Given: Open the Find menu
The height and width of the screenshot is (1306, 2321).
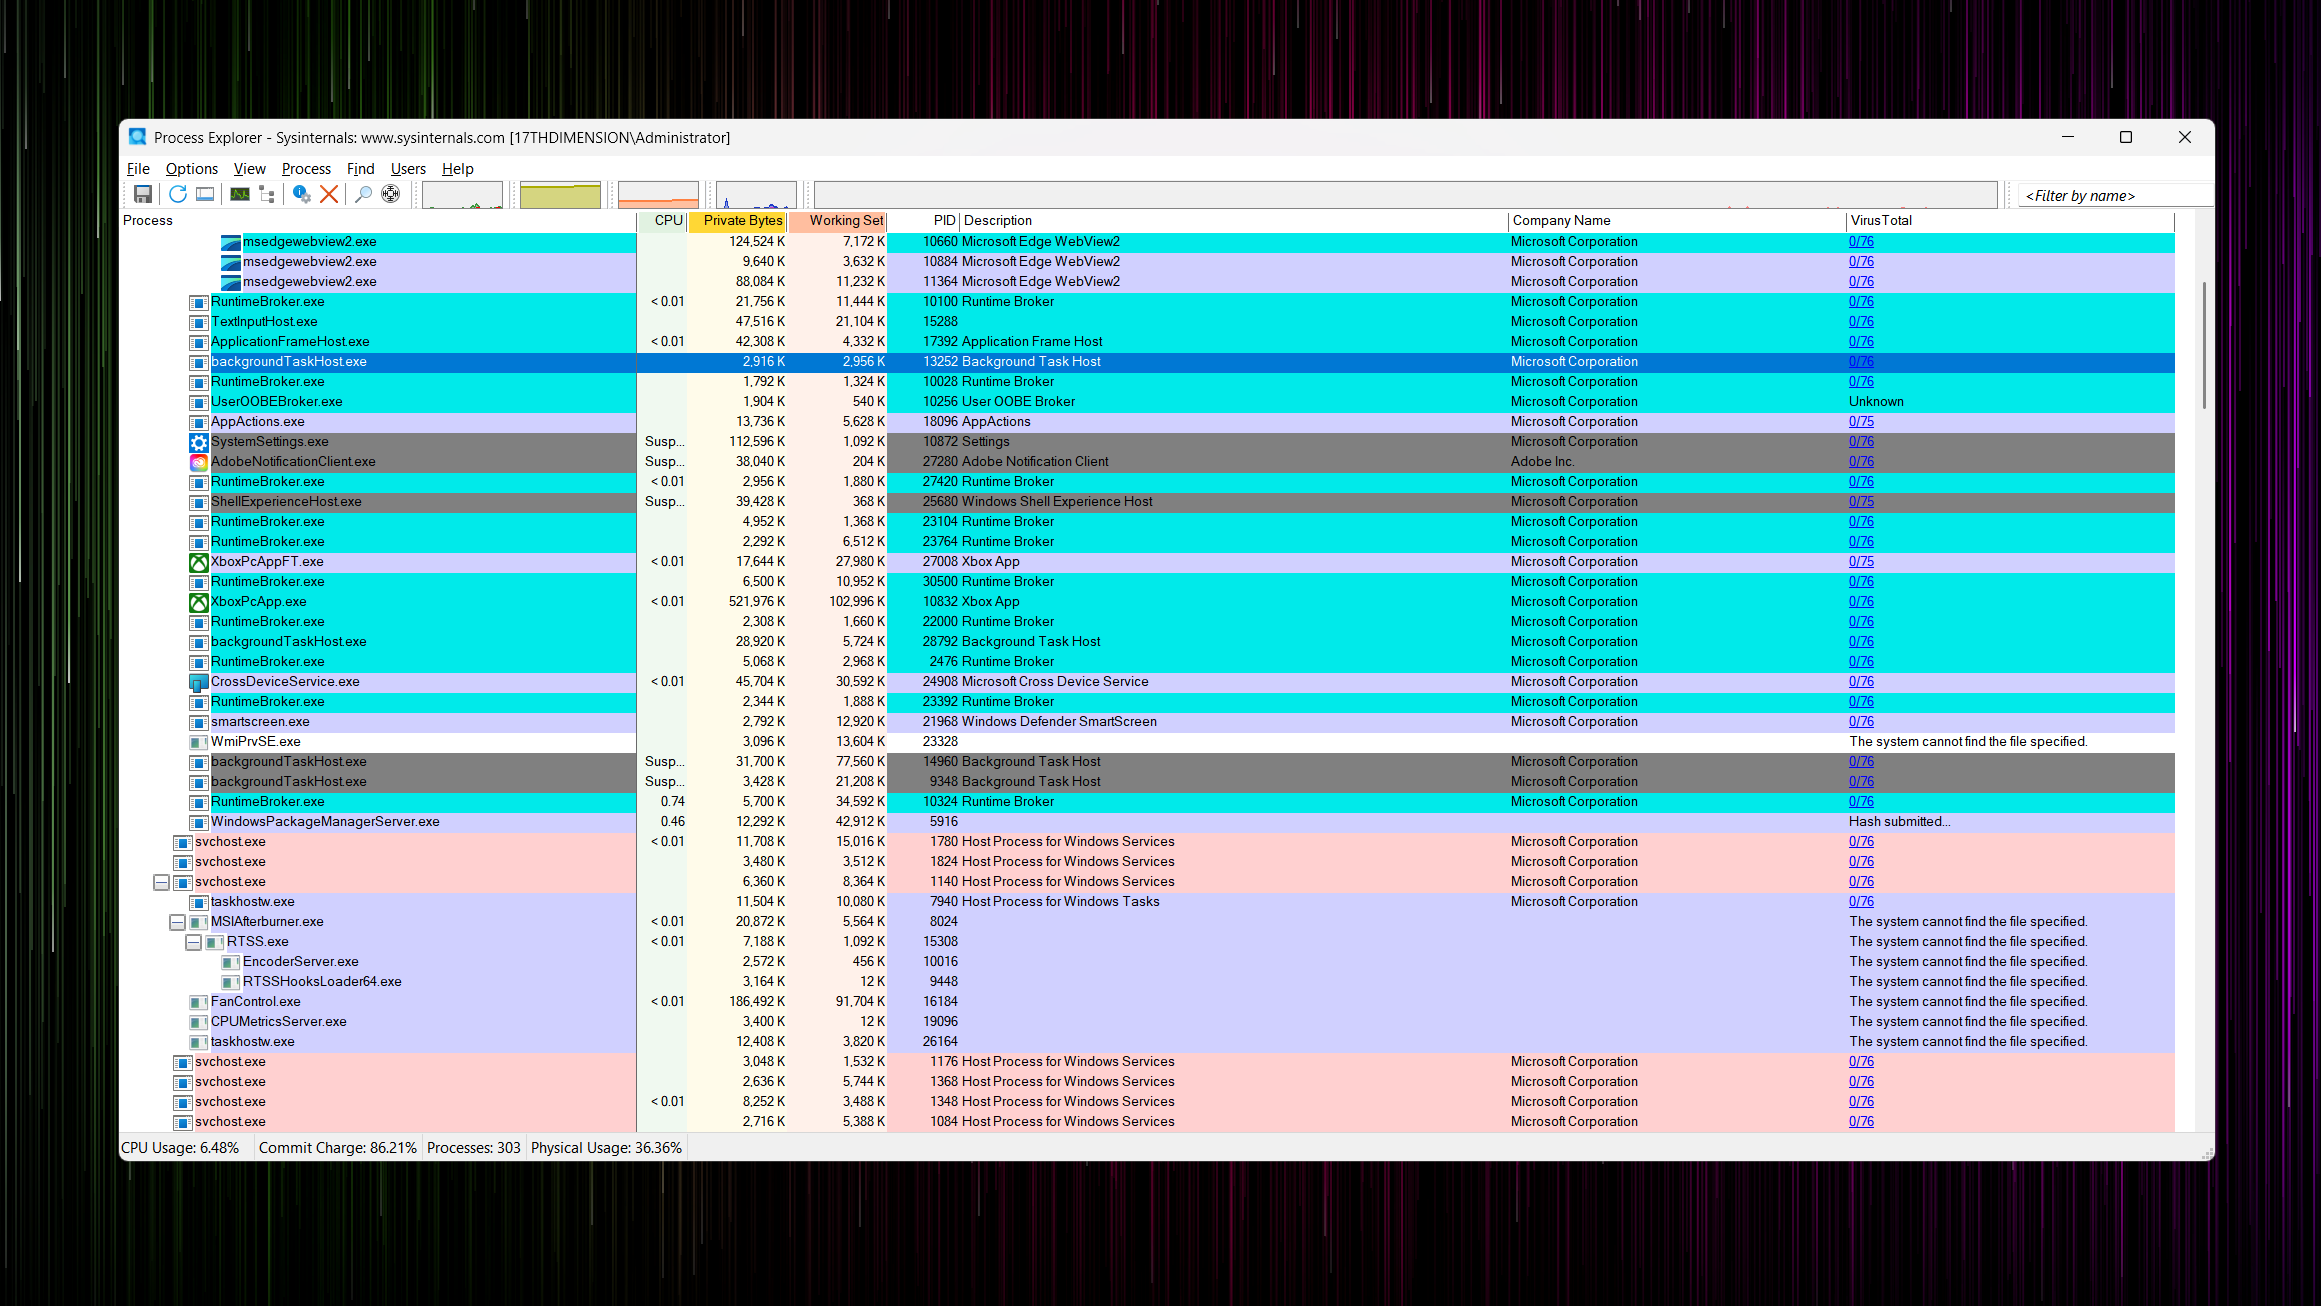Looking at the screenshot, I should 360,169.
